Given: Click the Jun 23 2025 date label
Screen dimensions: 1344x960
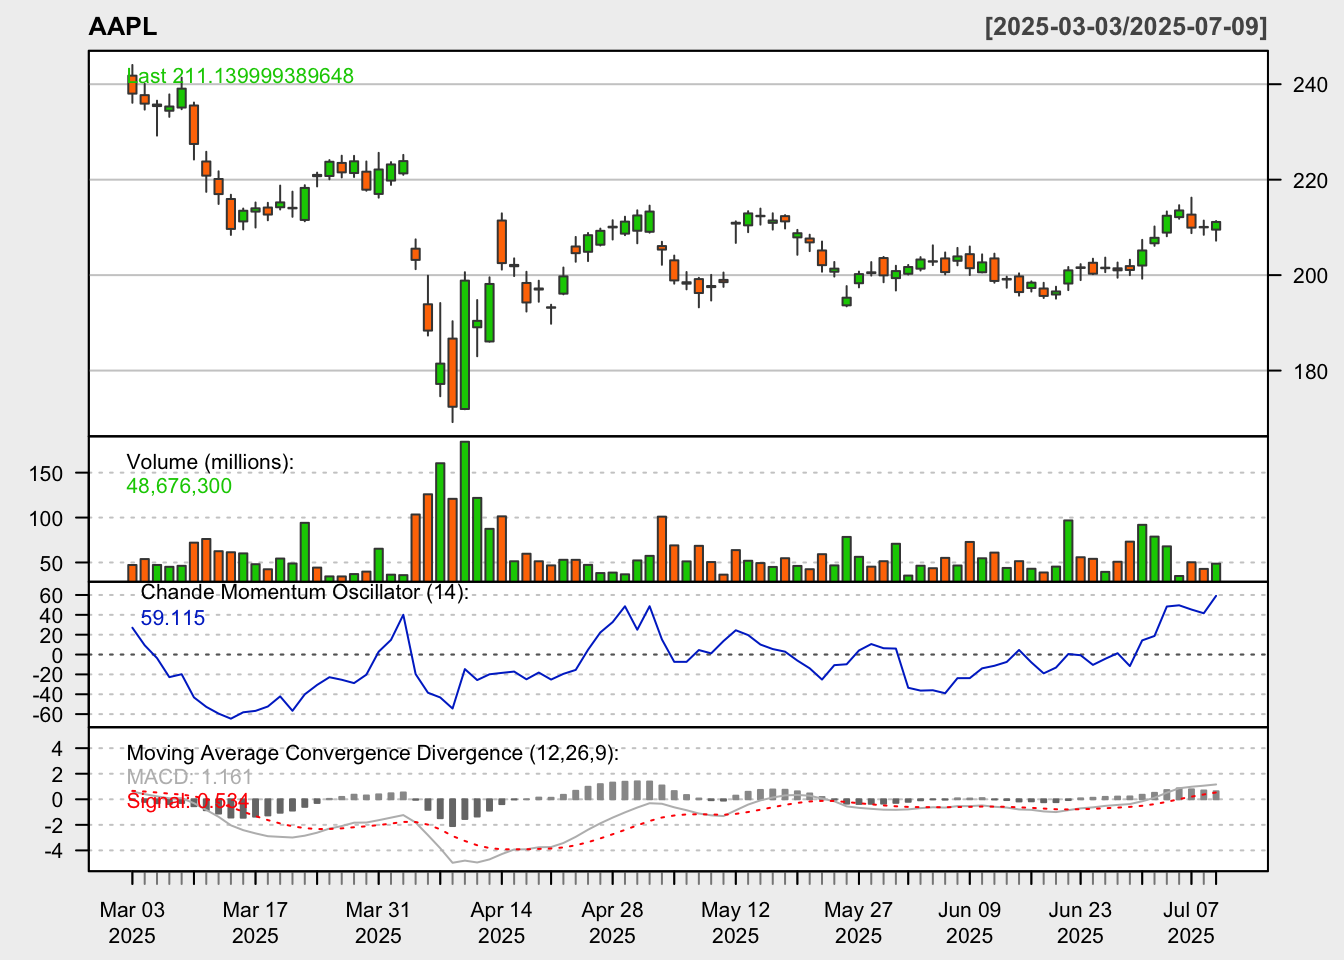Looking at the screenshot, I should [1080, 923].
